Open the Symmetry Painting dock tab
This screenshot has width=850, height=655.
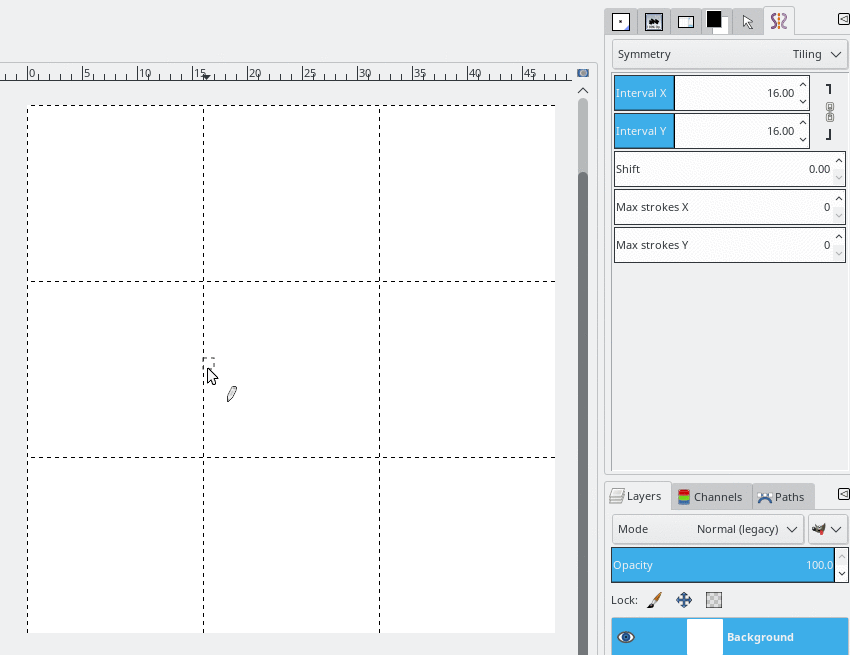(778, 22)
